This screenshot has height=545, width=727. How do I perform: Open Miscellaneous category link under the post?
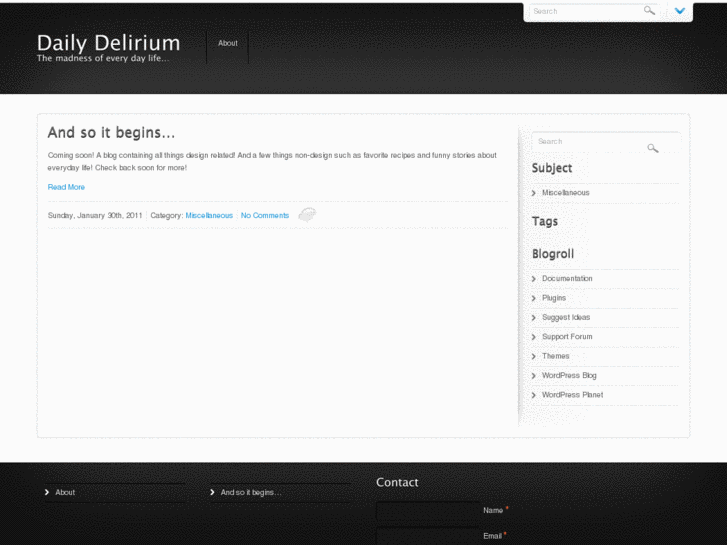click(x=209, y=215)
